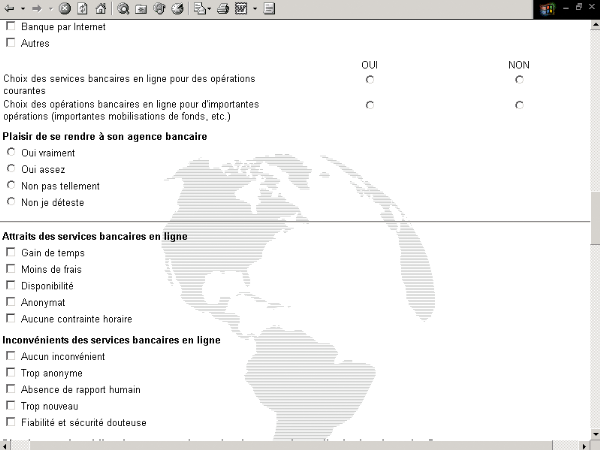The width and height of the screenshot is (600, 450).
Task: Check 'Fiabilité et sécurité douteuse' checkbox
Action: click(x=11, y=422)
